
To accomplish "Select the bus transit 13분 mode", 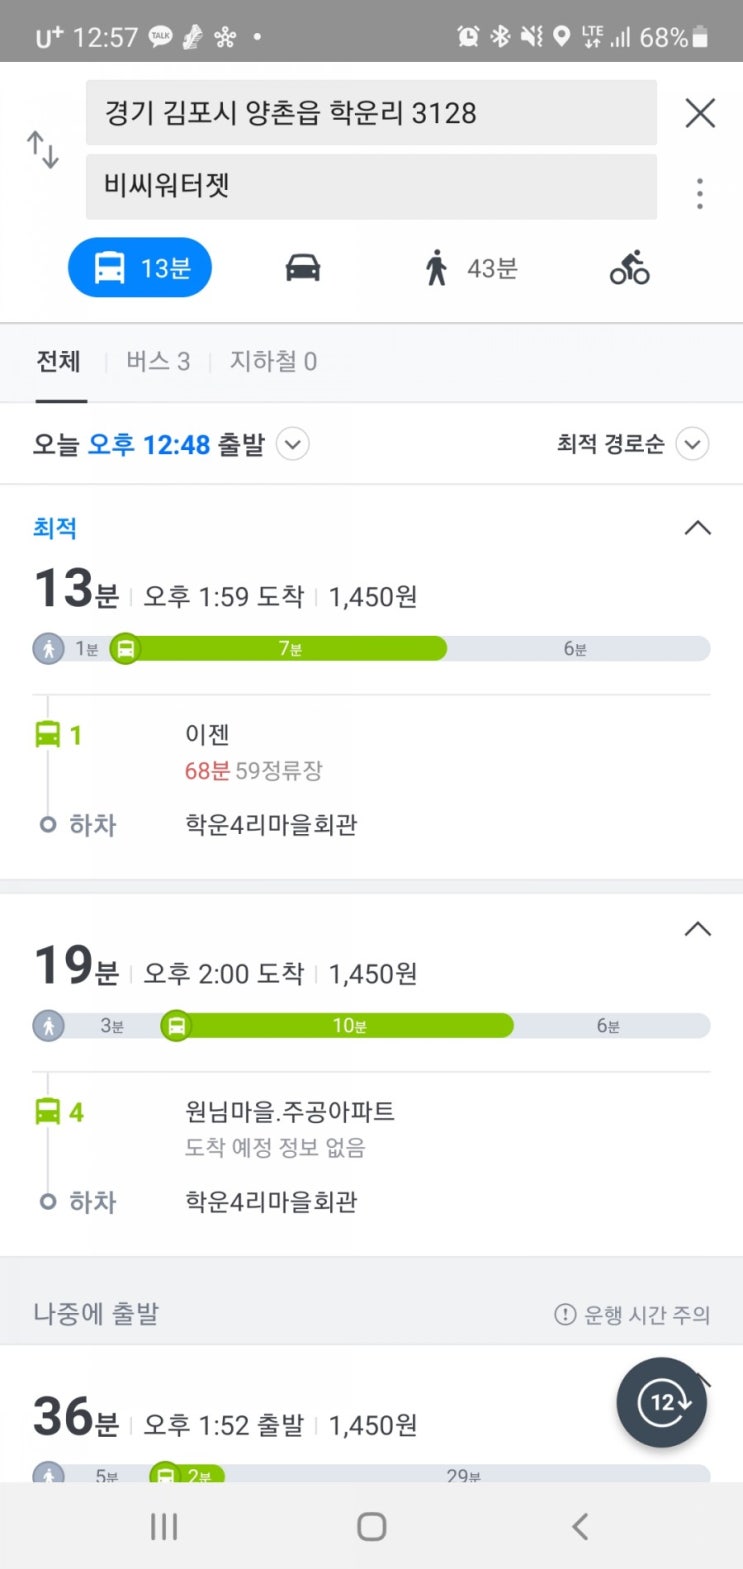I will pos(140,268).
